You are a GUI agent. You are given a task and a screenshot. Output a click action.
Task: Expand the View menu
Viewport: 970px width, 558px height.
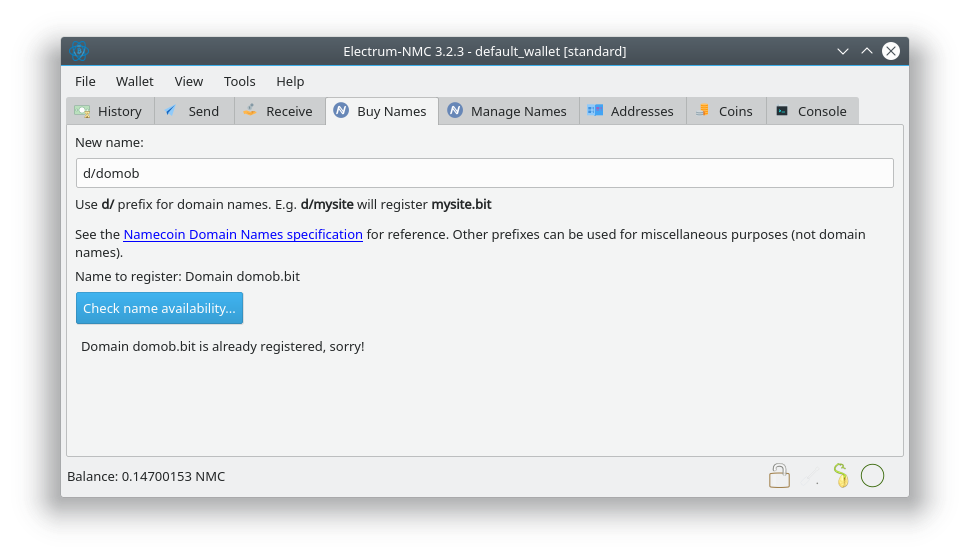click(188, 81)
